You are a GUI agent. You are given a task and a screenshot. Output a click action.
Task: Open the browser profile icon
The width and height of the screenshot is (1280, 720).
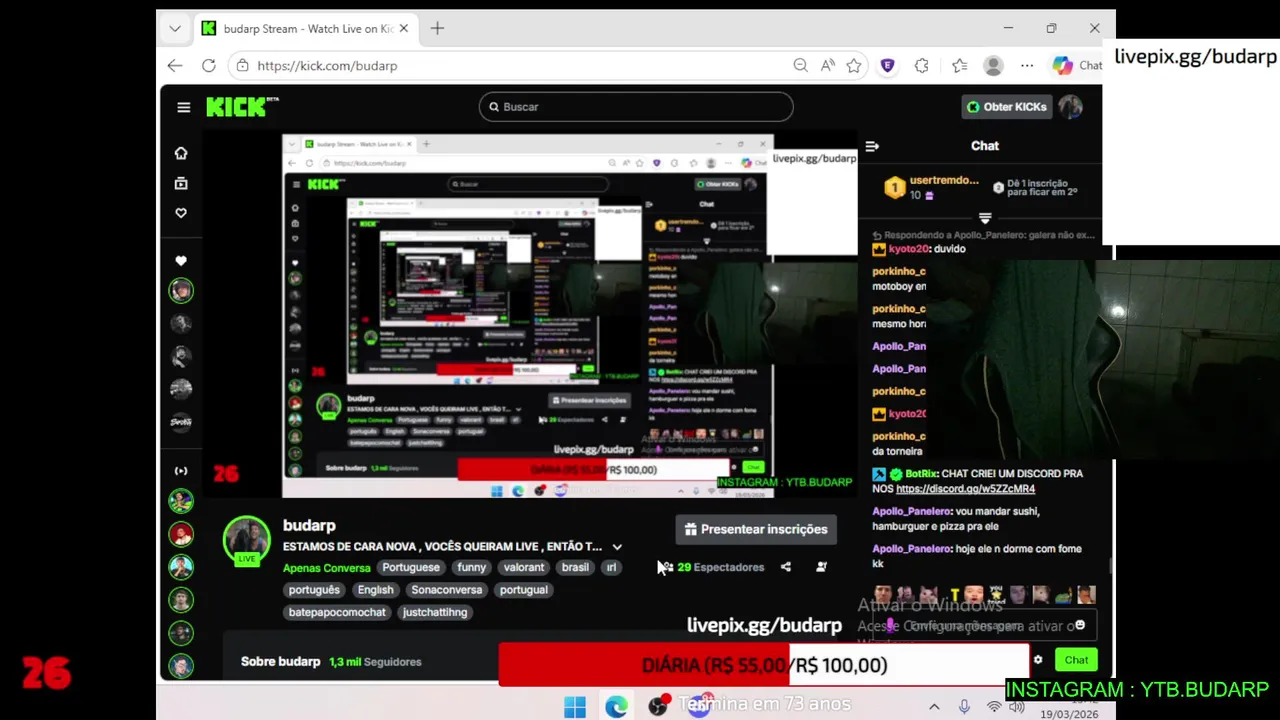click(x=993, y=65)
